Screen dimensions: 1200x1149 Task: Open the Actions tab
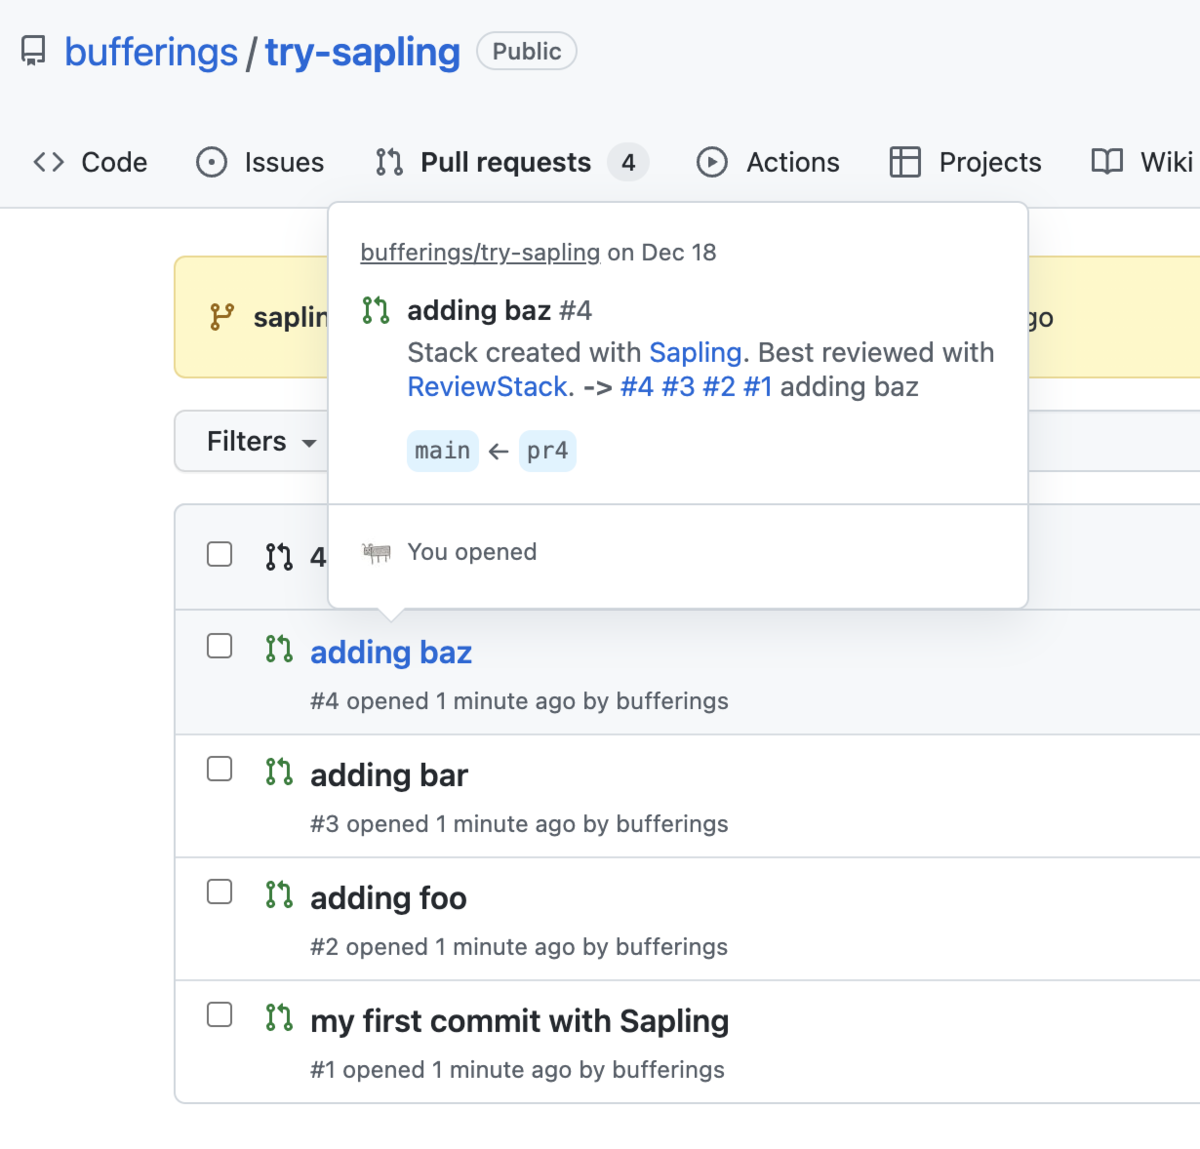click(x=768, y=162)
